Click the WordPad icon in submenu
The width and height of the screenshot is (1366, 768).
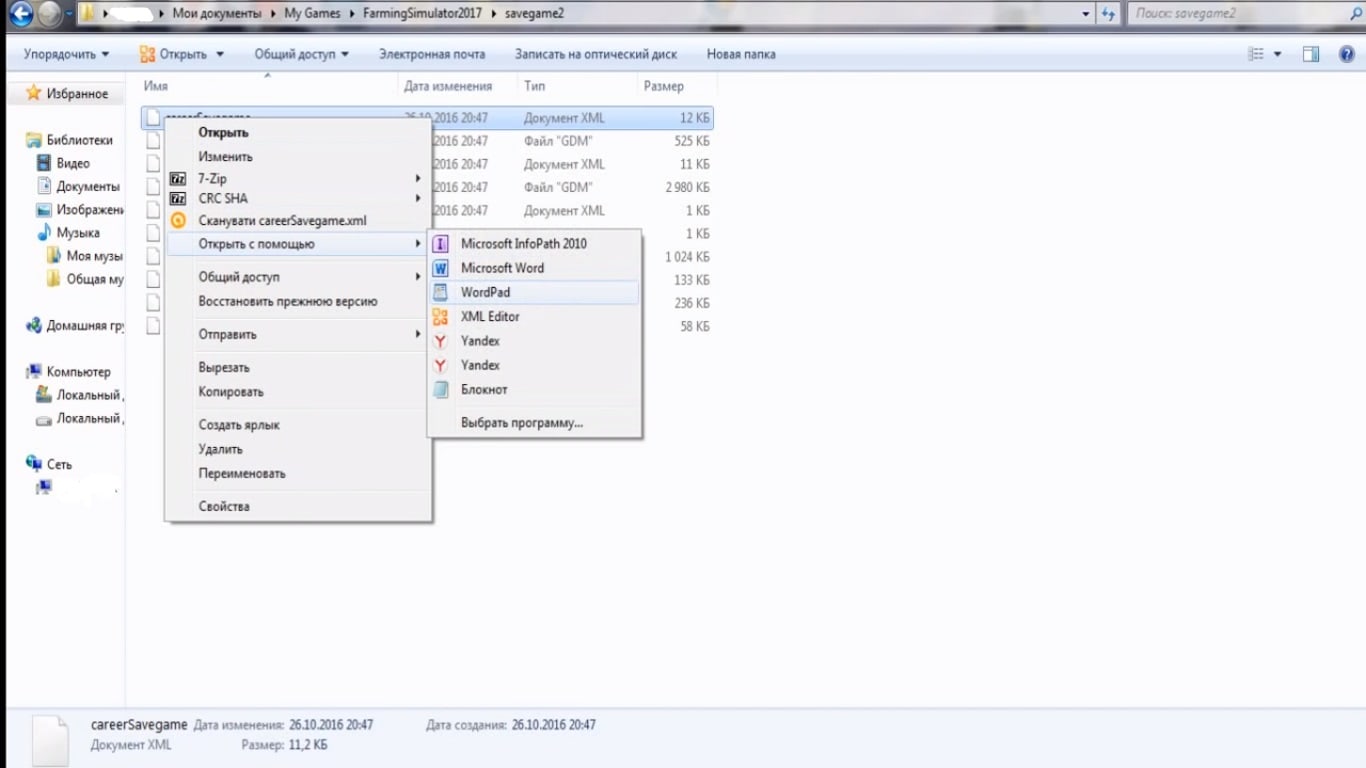[x=440, y=292]
